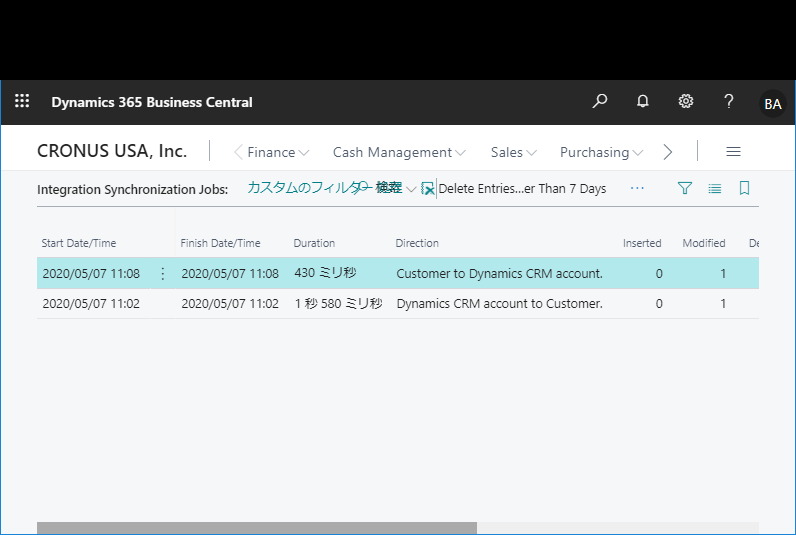796x535 pixels.
Task: Click the bookmark icon in action bar
Action: (x=744, y=188)
